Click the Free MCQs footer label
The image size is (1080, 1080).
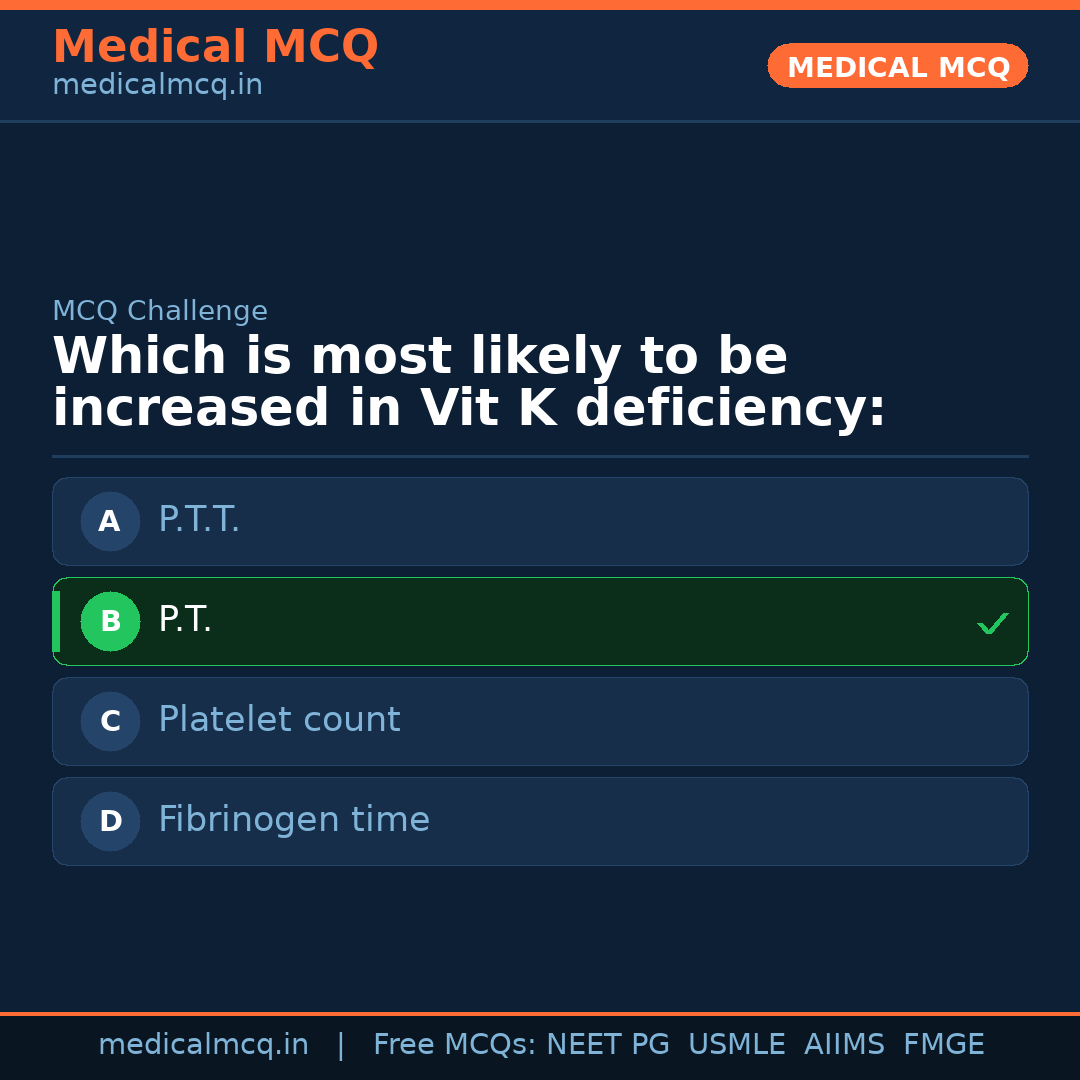click(454, 1045)
